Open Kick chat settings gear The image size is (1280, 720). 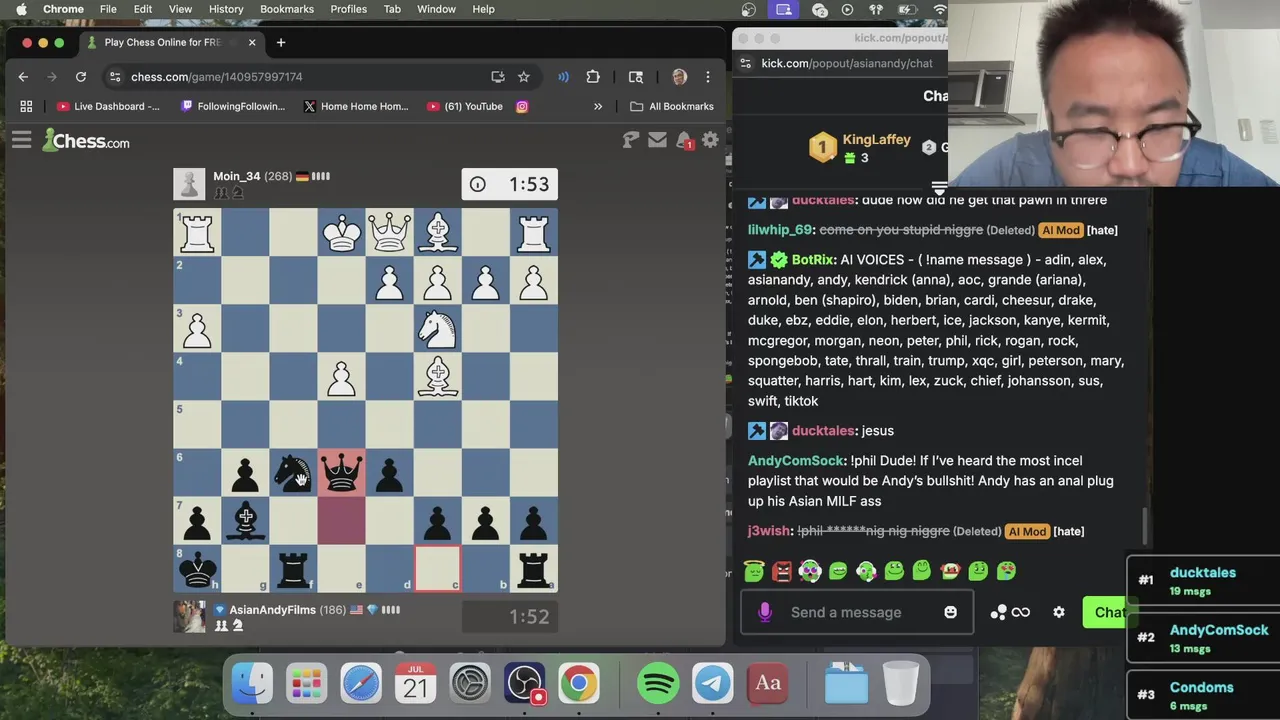tap(1058, 612)
